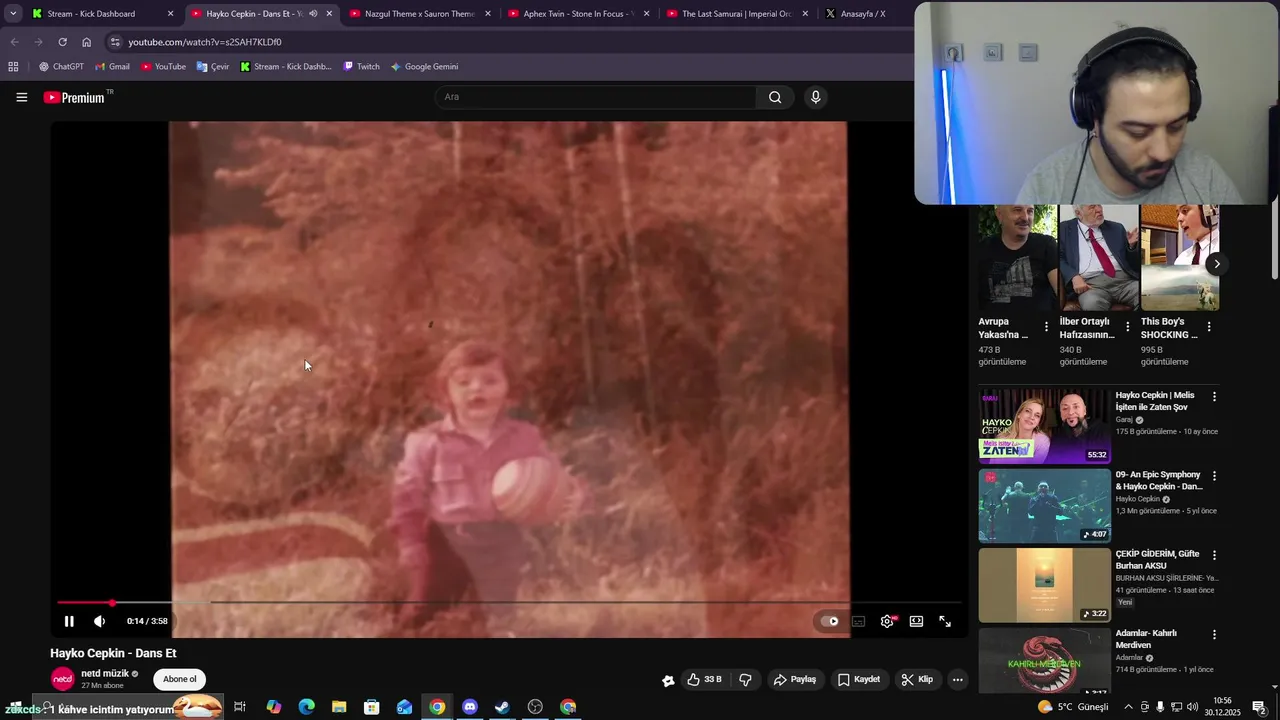Click the youtube.com address bar URL
This screenshot has height=720, width=1280.
pos(205,42)
